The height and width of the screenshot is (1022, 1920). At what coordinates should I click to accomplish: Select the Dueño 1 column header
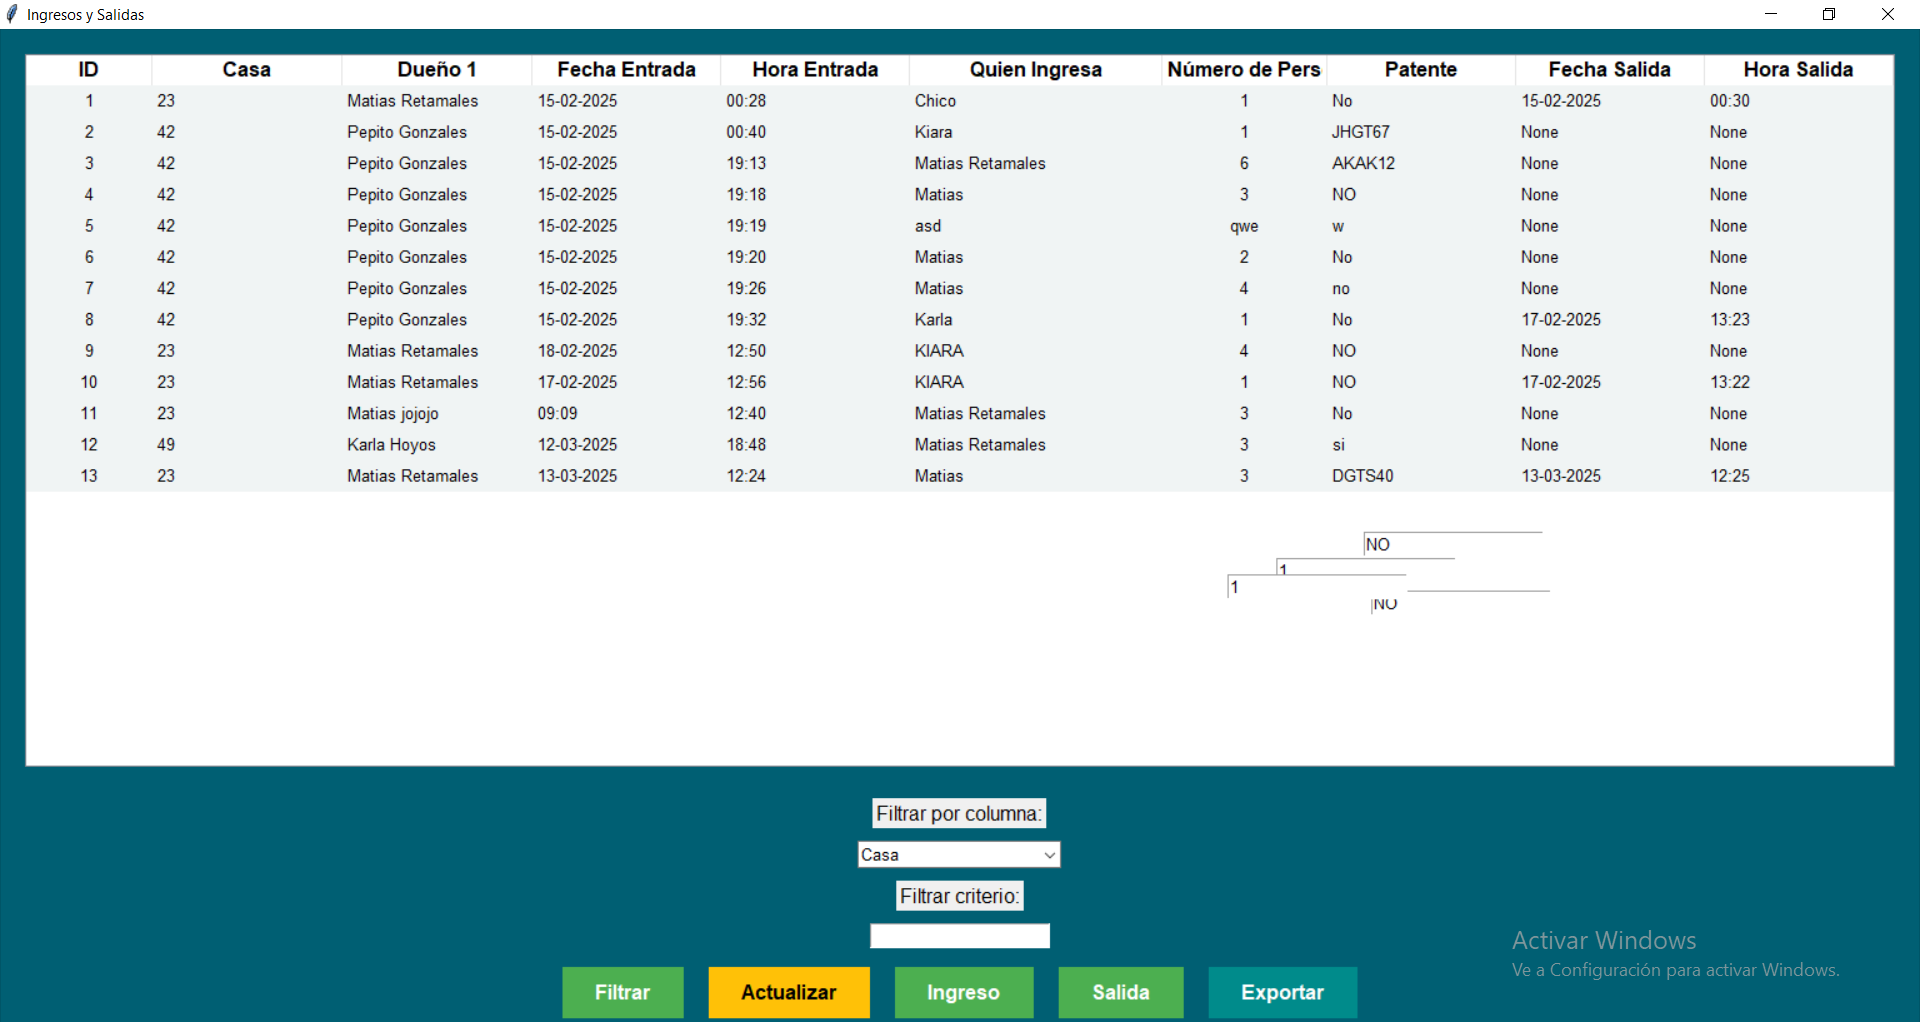pyautogui.click(x=436, y=70)
